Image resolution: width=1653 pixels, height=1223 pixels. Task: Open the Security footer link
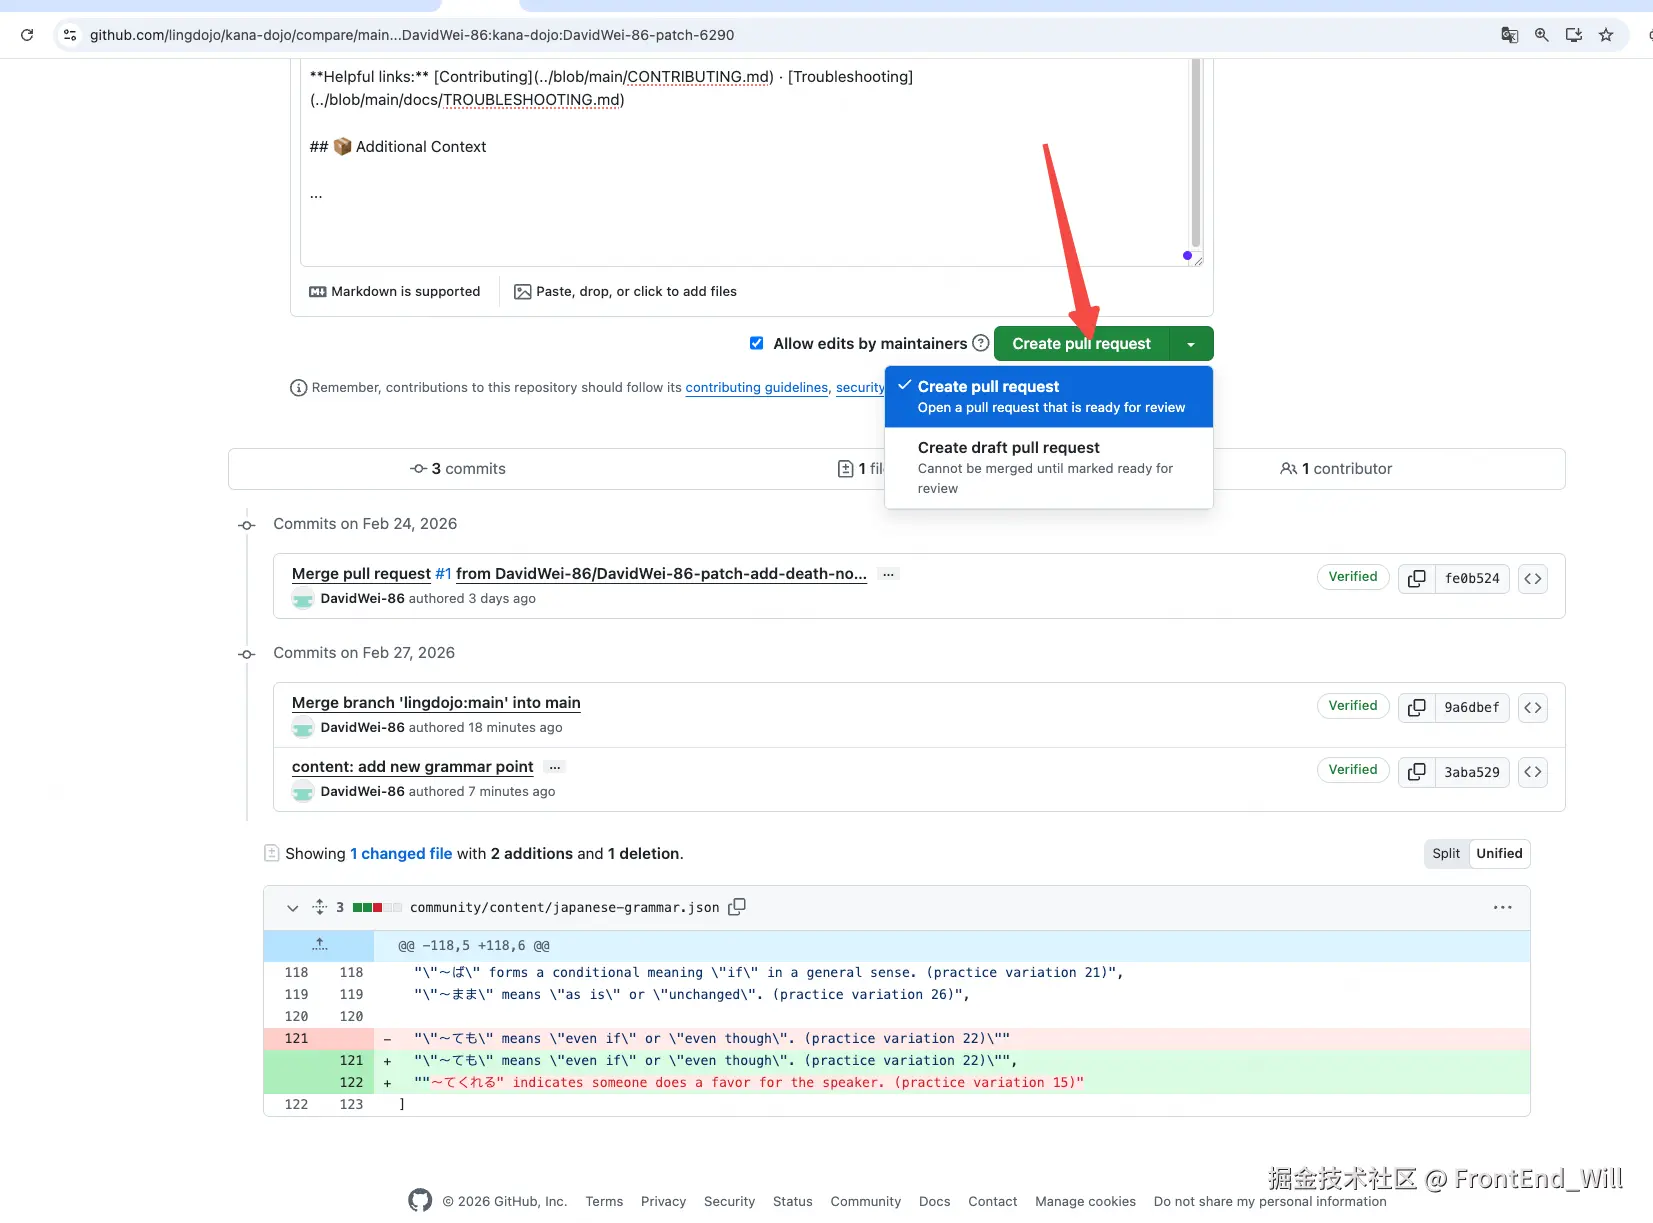click(x=729, y=1202)
